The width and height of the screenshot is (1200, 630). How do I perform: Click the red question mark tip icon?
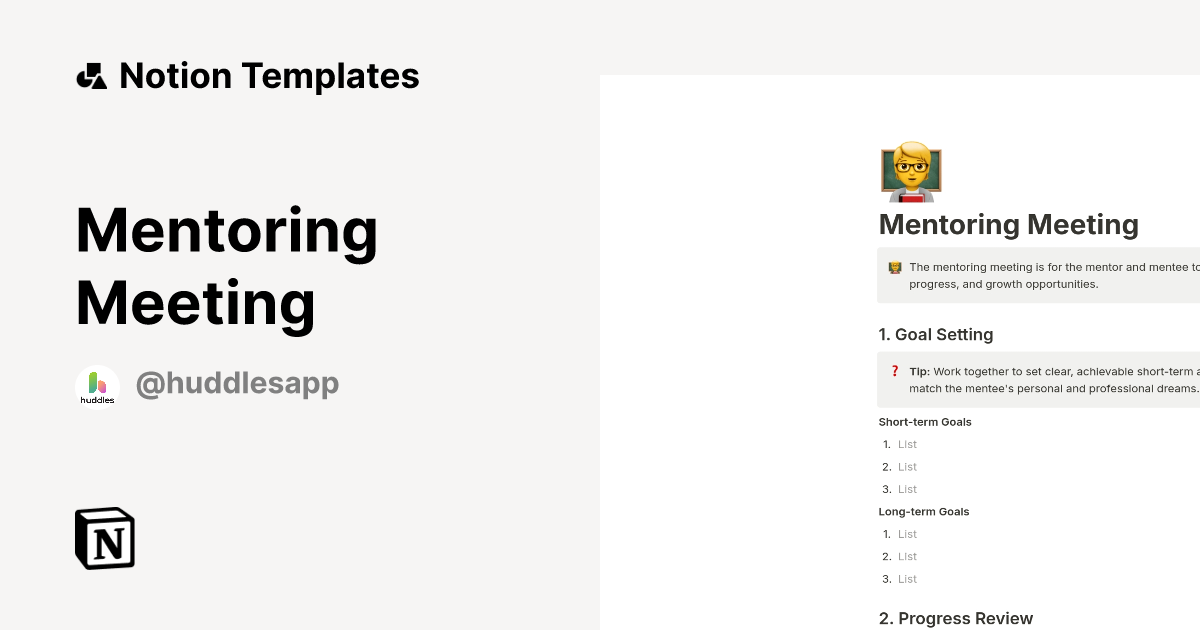point(895,371)
